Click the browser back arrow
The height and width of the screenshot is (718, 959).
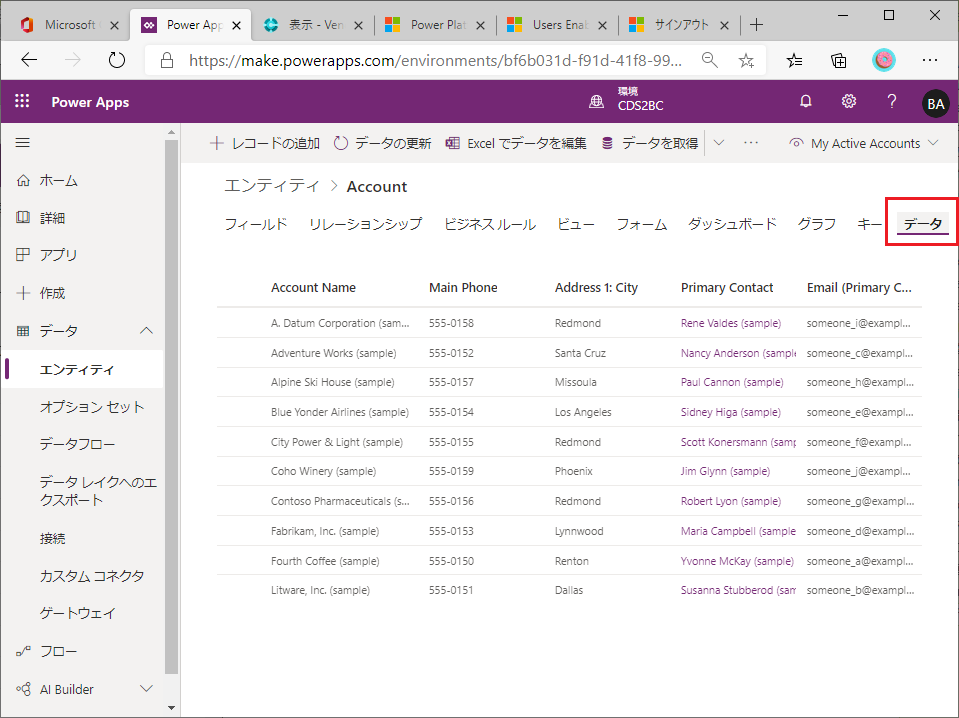(x=29, y=60)
